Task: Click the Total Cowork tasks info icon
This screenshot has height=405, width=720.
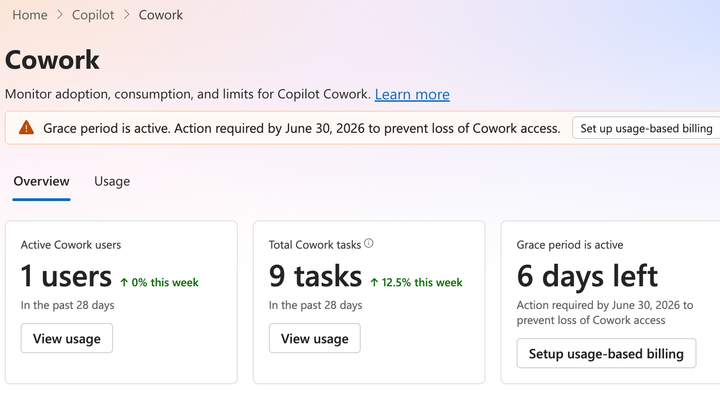Action: (369, 243)
